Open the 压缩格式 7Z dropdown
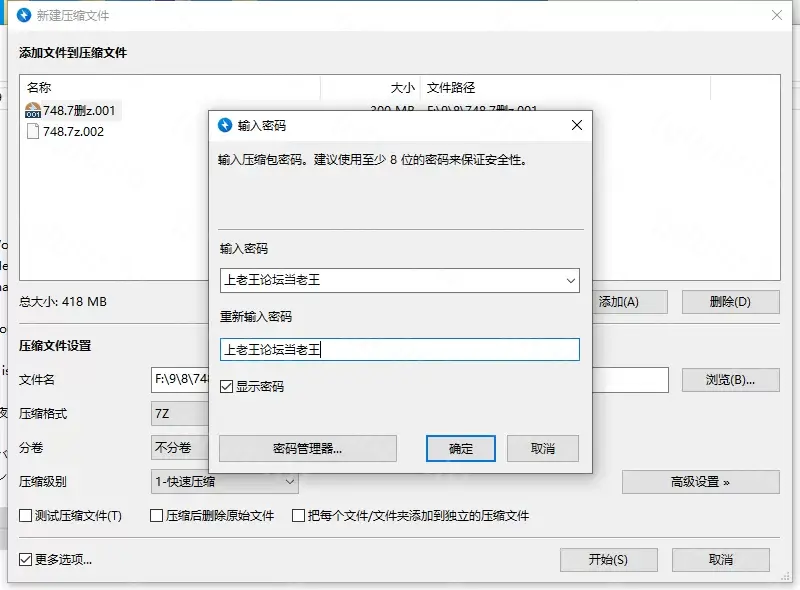This screenshot has width=800, height=590. 180,413
